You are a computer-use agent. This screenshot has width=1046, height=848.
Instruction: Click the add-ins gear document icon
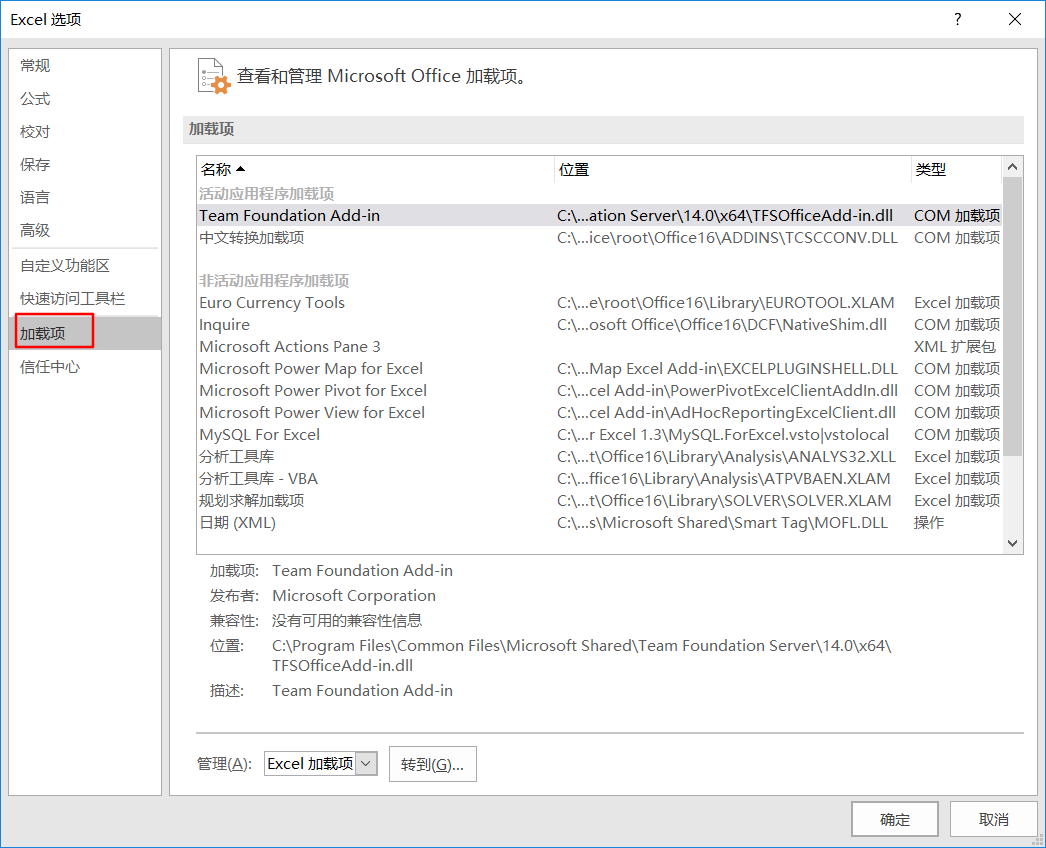click(x=213, y=76)
